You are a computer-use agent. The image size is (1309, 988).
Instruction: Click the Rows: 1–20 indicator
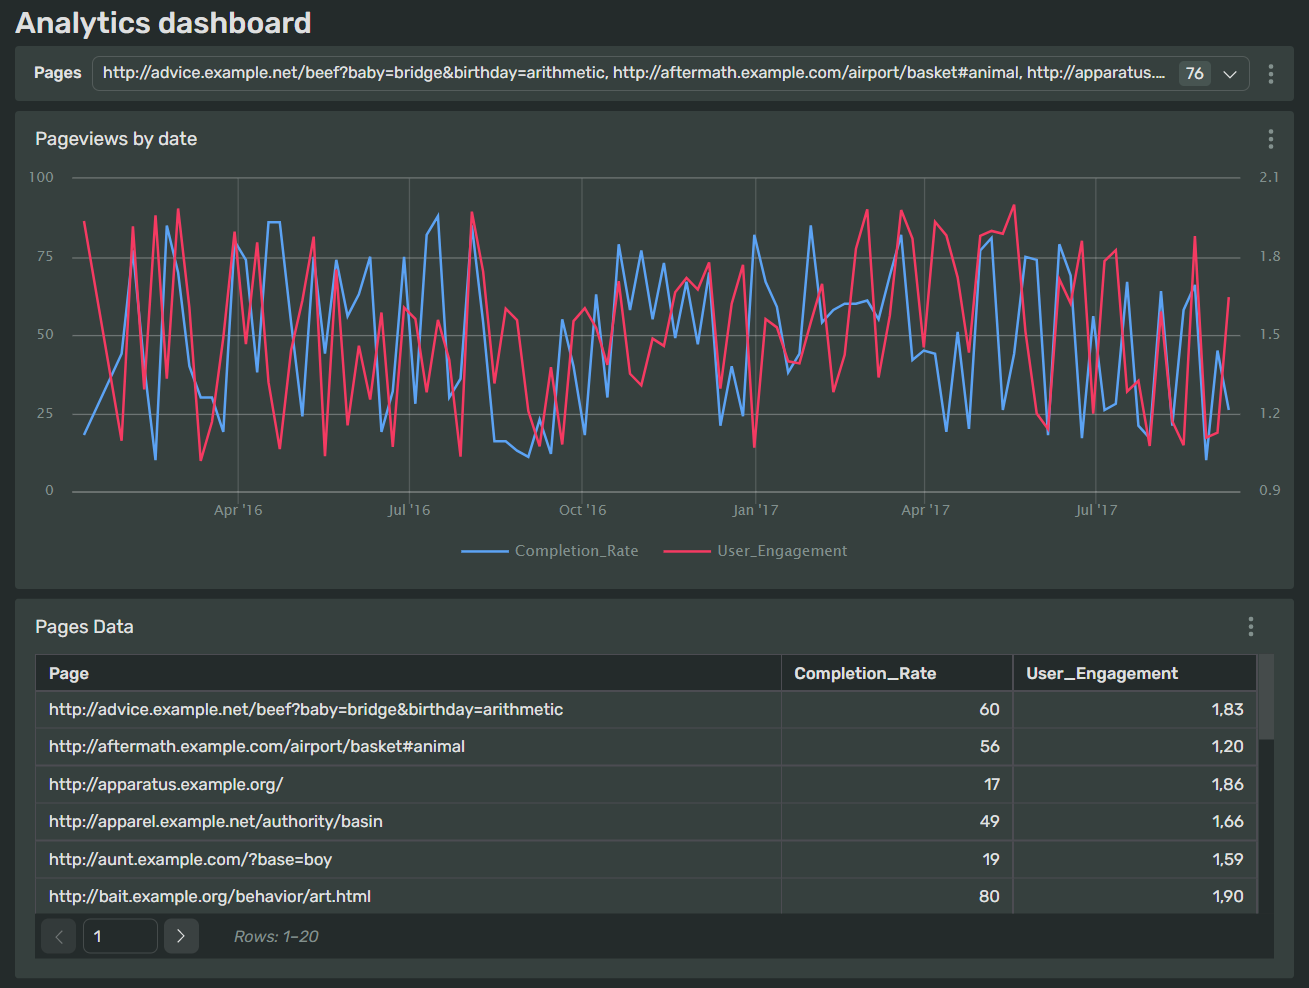[x=276, y=937]
